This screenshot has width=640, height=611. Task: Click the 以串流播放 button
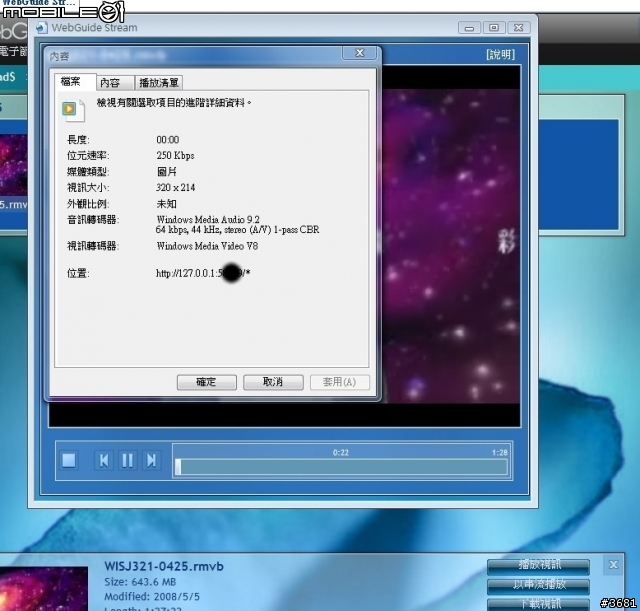click(538, 585)
